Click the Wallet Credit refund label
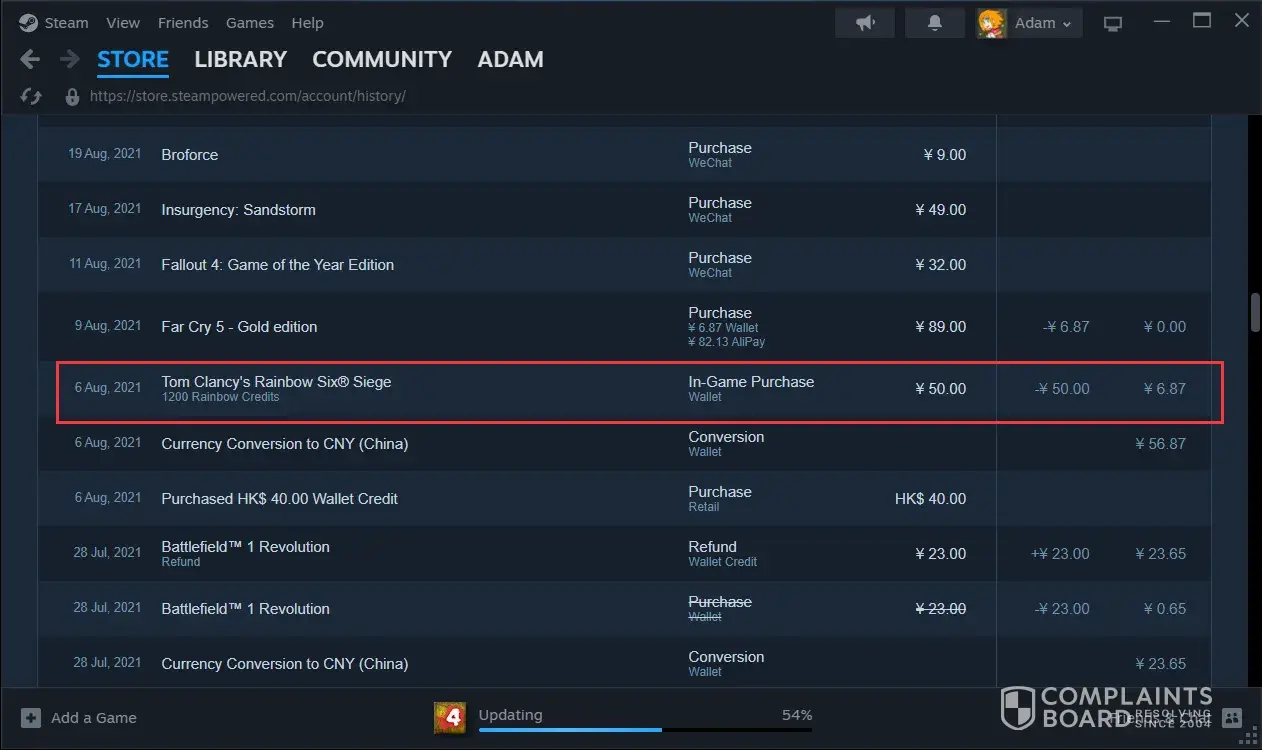 click(x=723, y=562)
